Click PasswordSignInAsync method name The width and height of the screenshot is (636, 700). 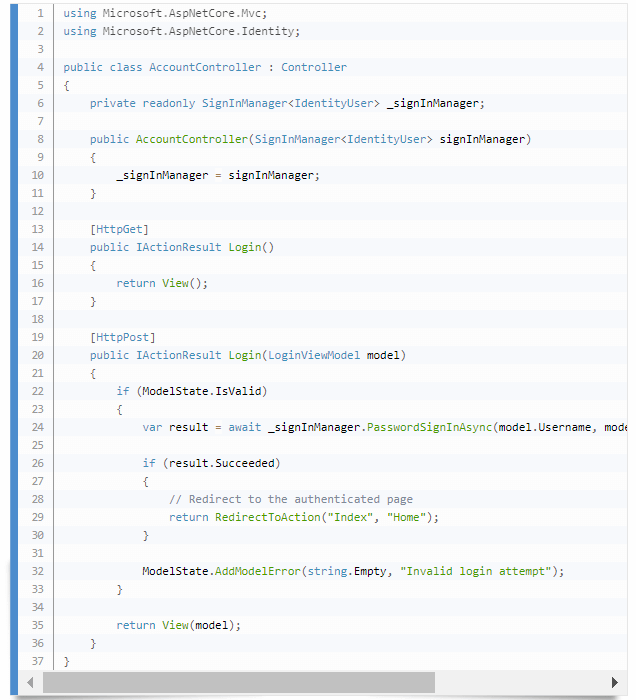(x=430, y=427)
